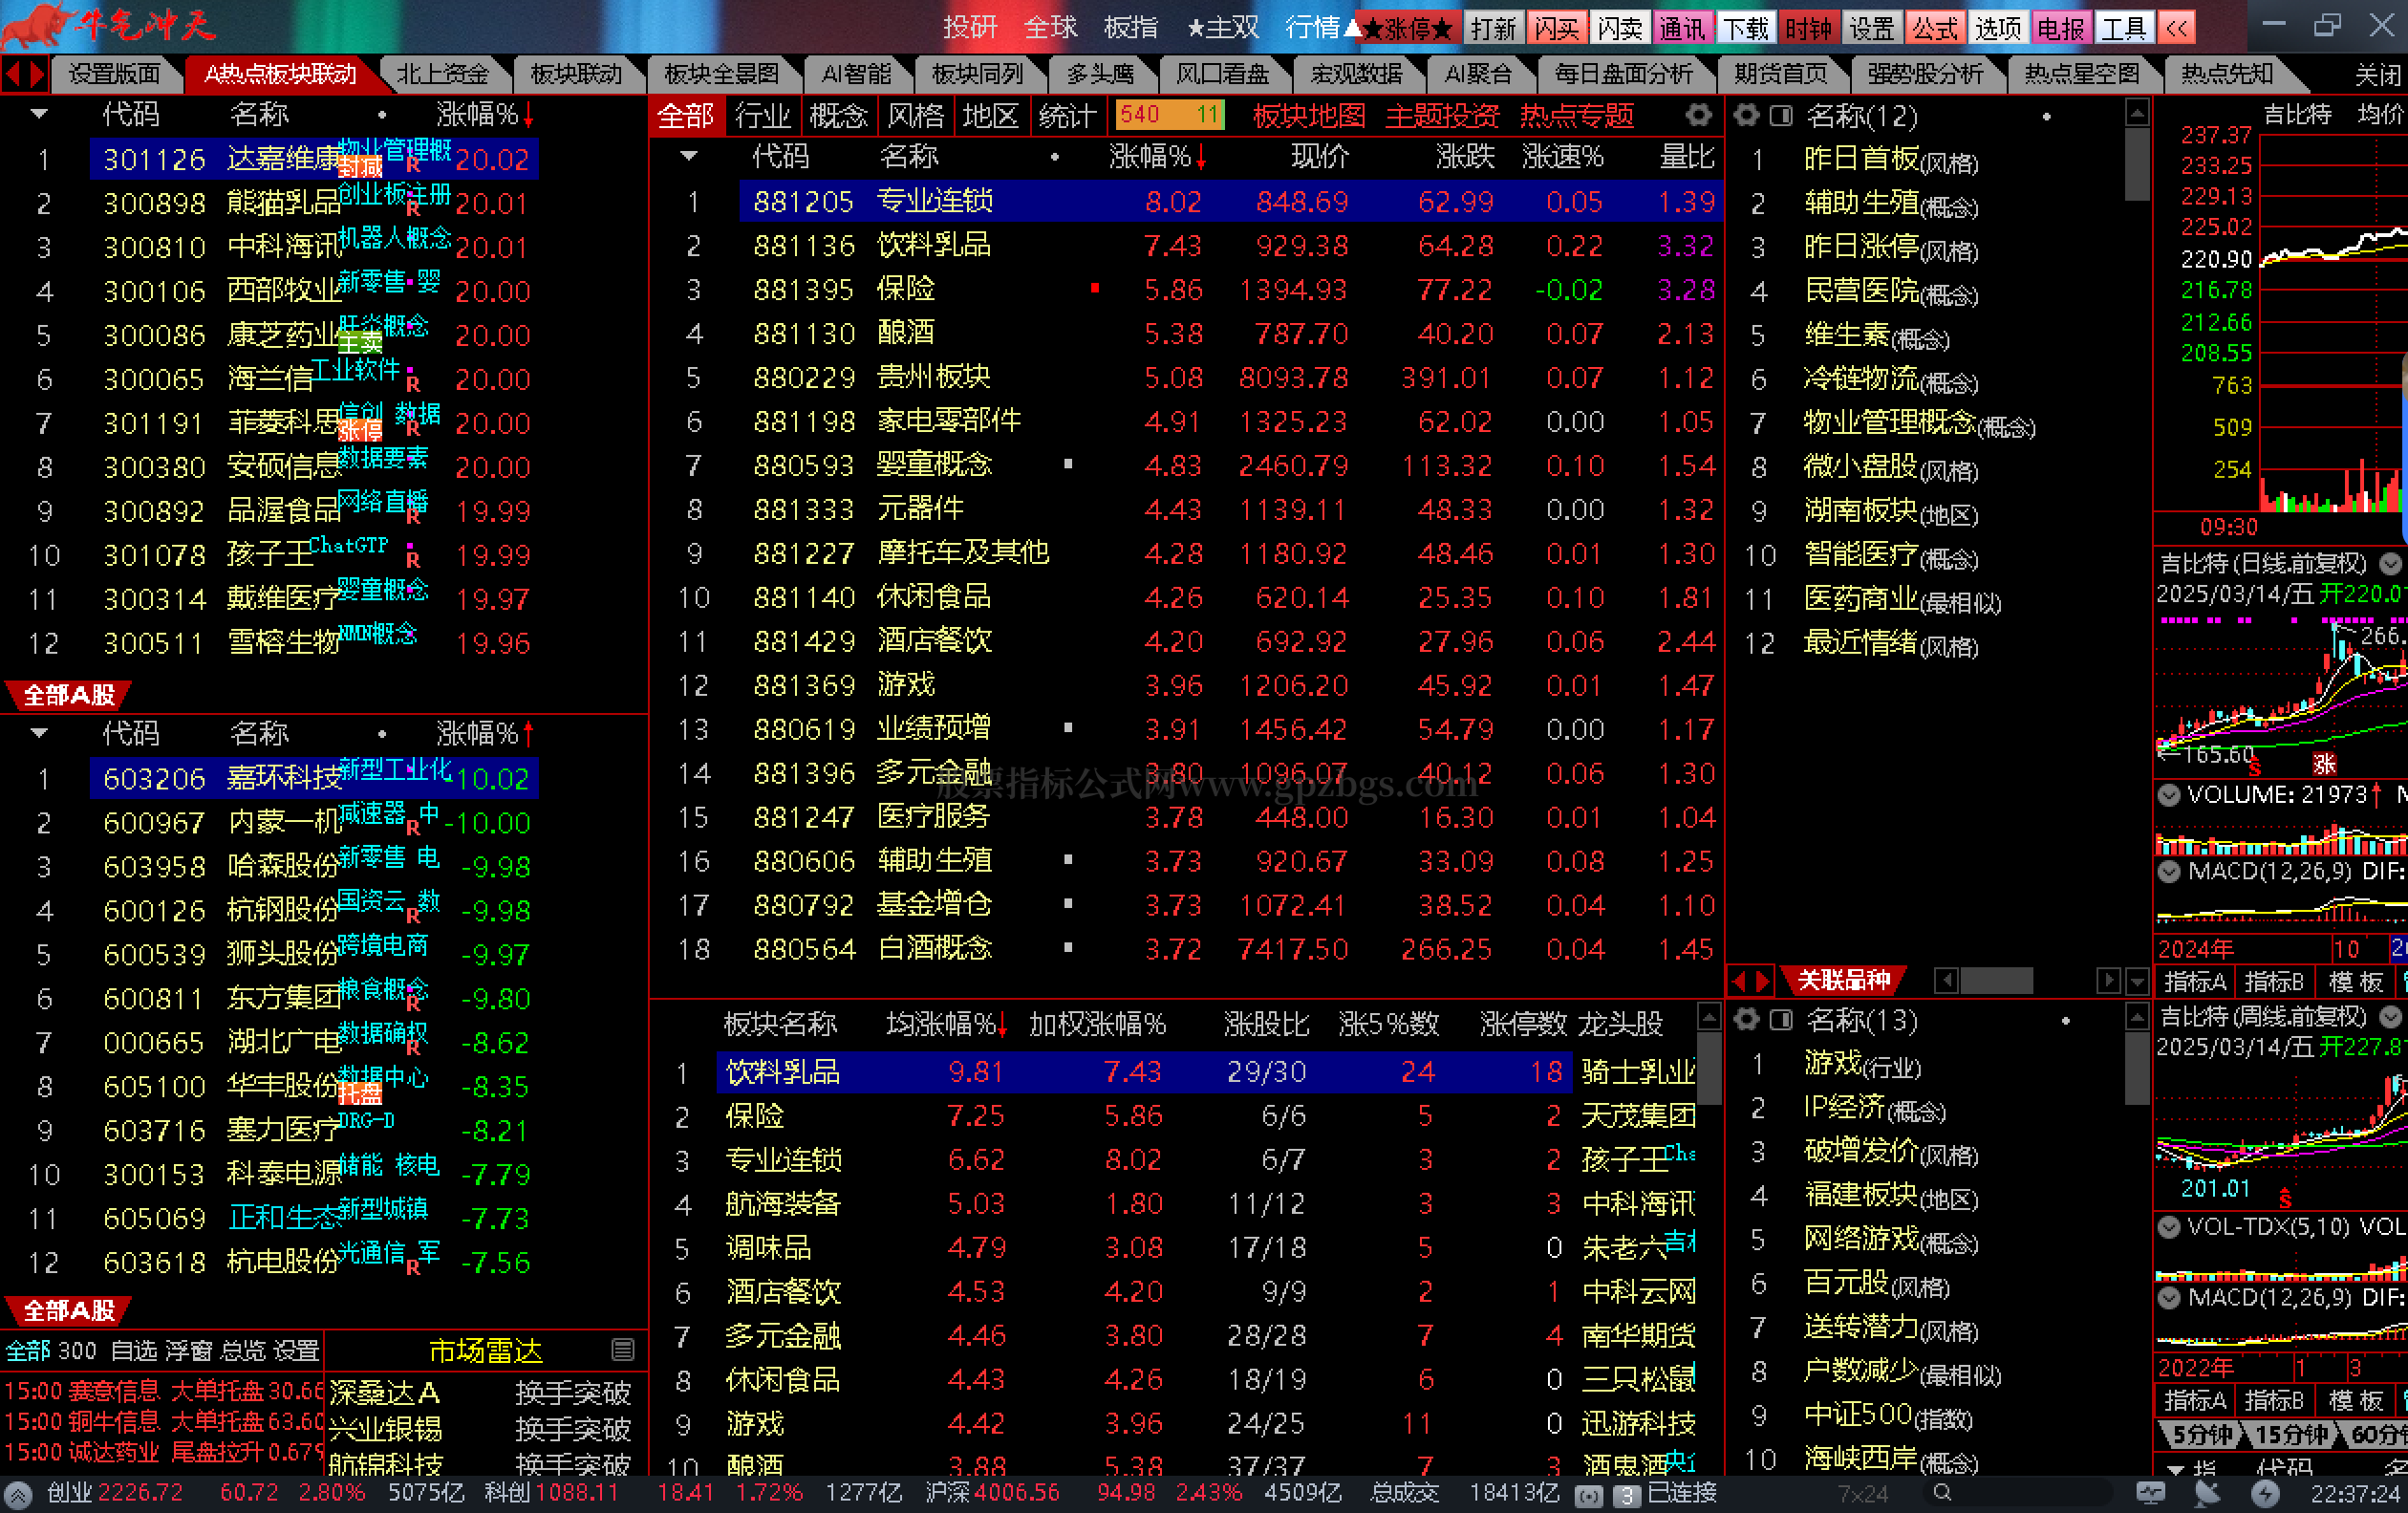Click the red right arrow beside 关联品种
The height and width of the screenshot is (1513, 2408).
(x=1762, y=981)
